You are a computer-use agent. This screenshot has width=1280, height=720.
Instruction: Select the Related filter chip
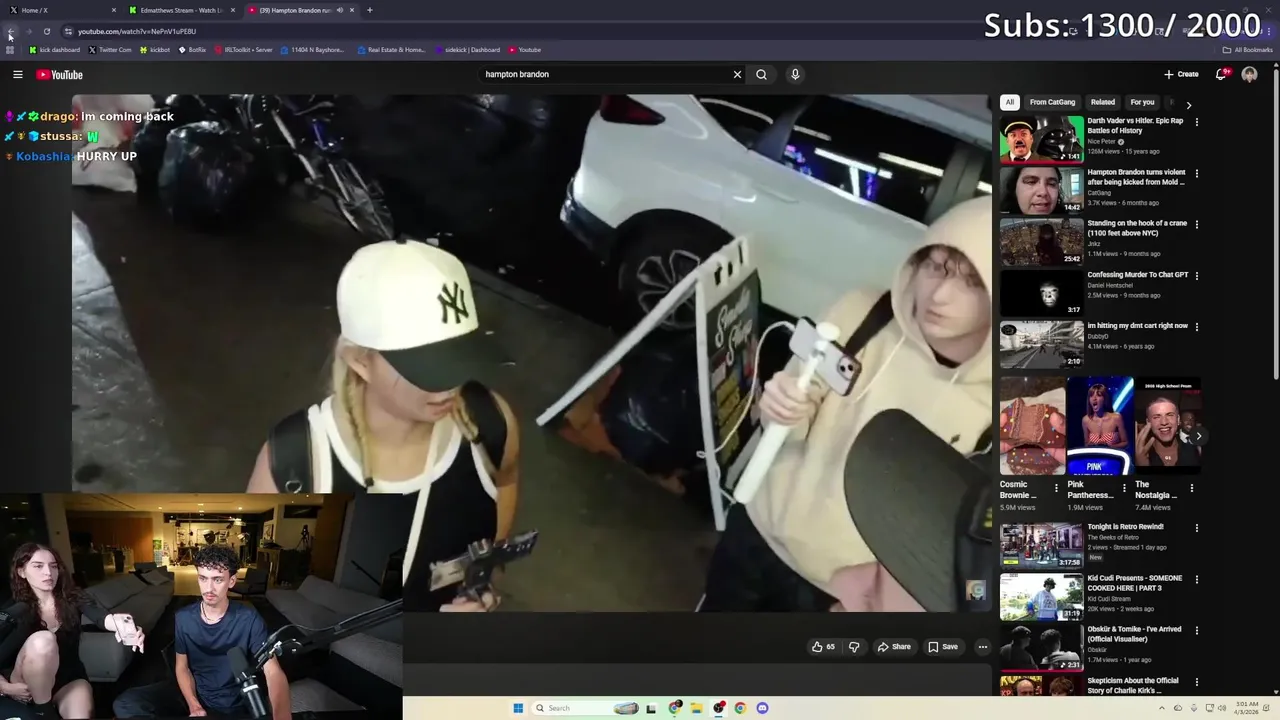(x=1103, y=102)
